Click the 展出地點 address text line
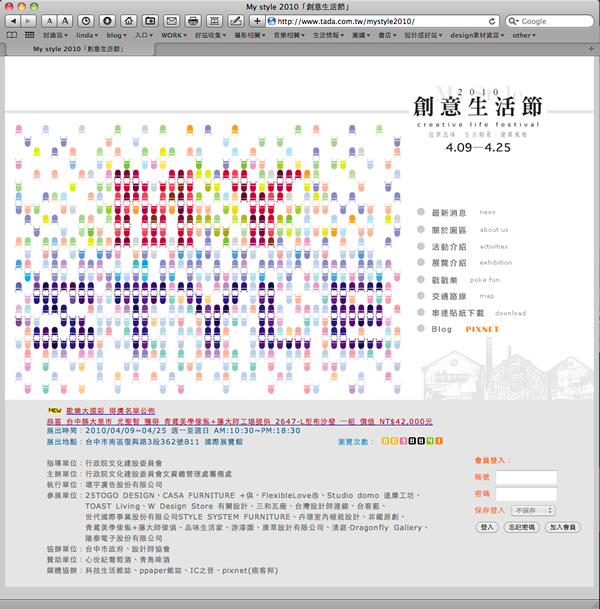The height and width of the screenshot is (609, 600). click(x=144, y=442)
